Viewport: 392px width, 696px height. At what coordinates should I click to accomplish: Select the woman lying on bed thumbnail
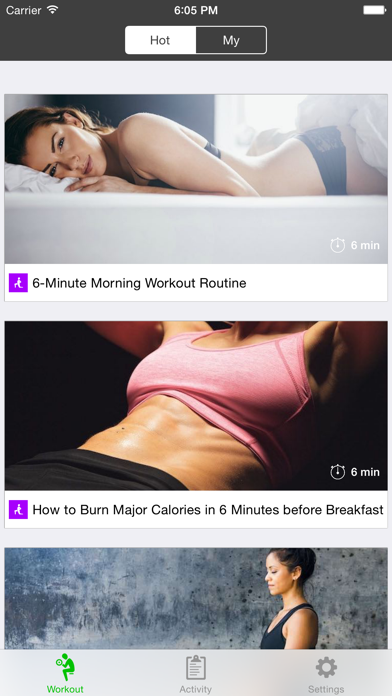pos(196,179)
